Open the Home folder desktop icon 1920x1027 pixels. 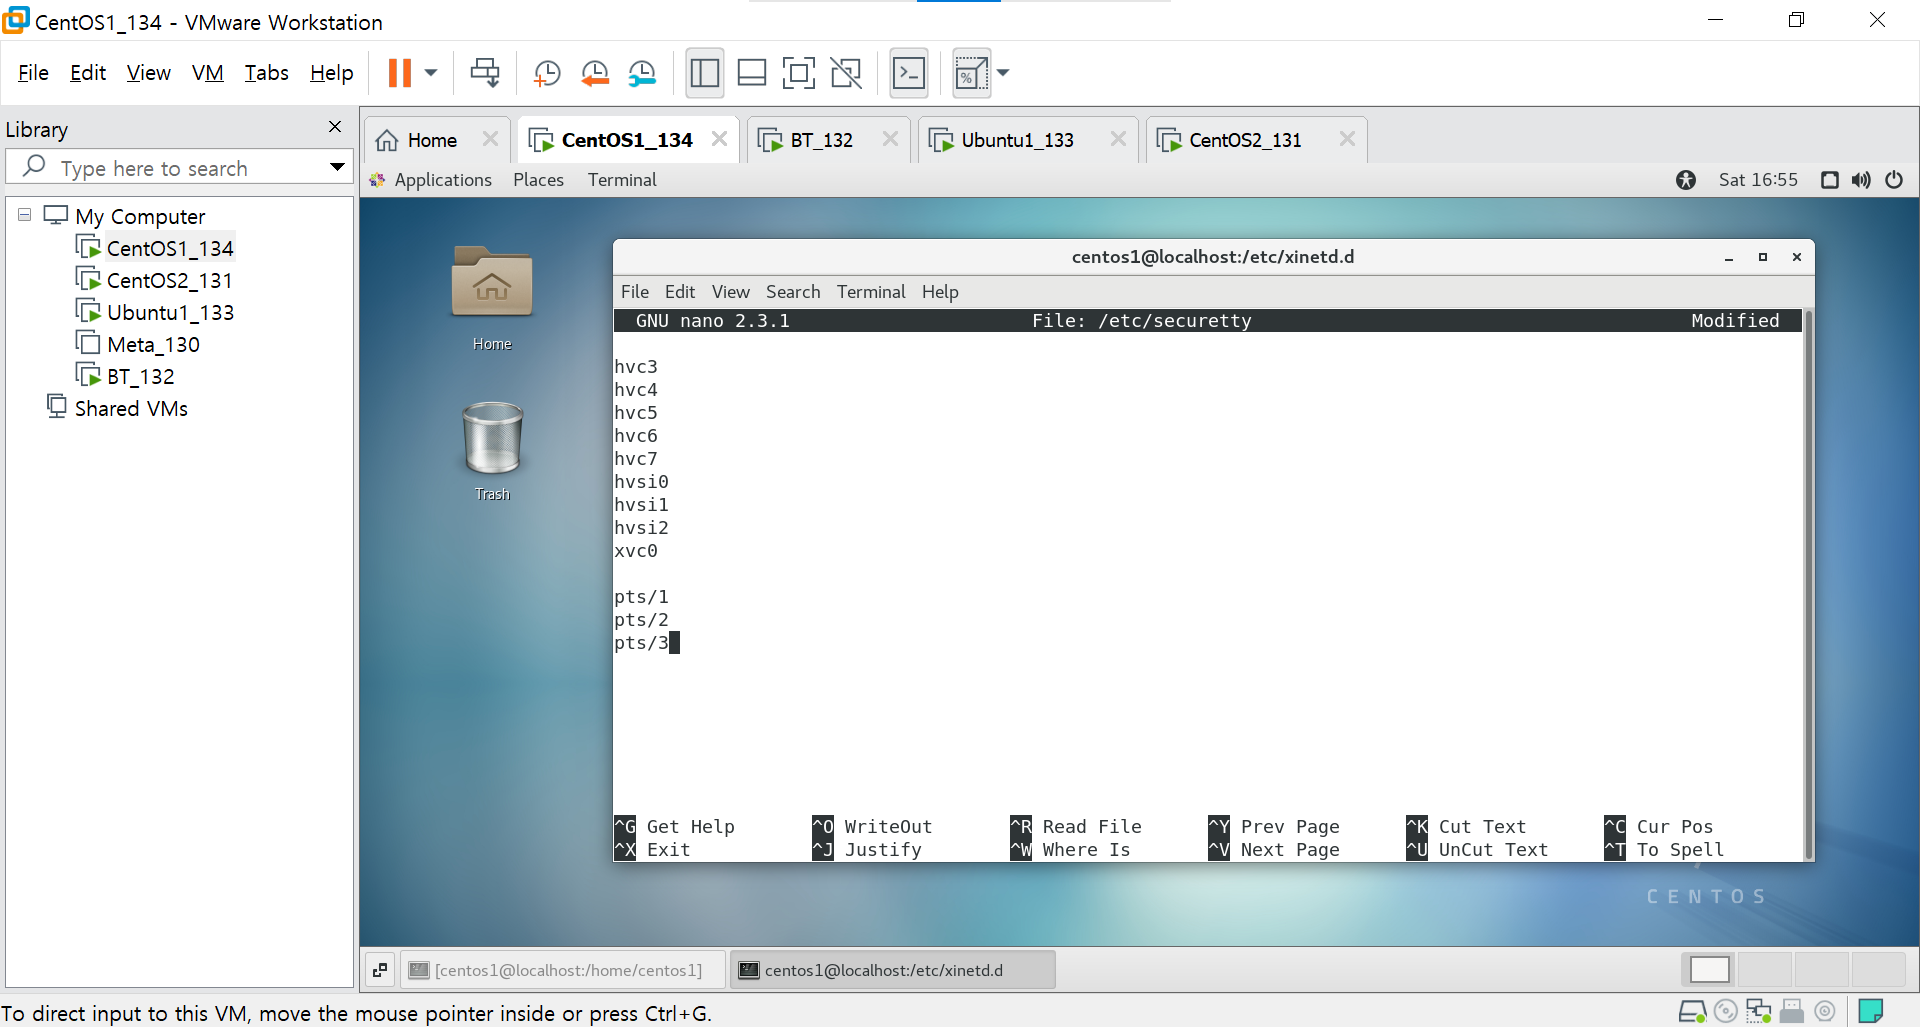click(492, 297)
